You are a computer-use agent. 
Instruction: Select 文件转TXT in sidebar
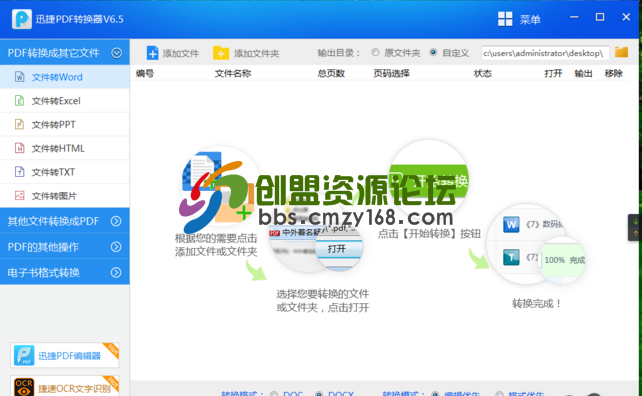[x=65, y=172]
